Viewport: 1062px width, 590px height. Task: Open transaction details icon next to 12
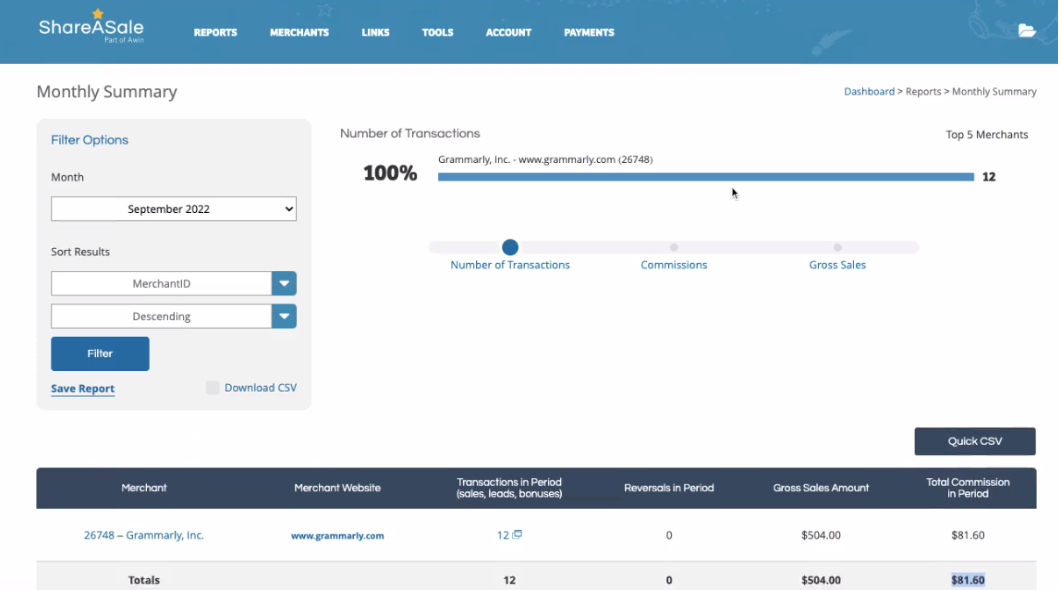(x=517, y=534)
